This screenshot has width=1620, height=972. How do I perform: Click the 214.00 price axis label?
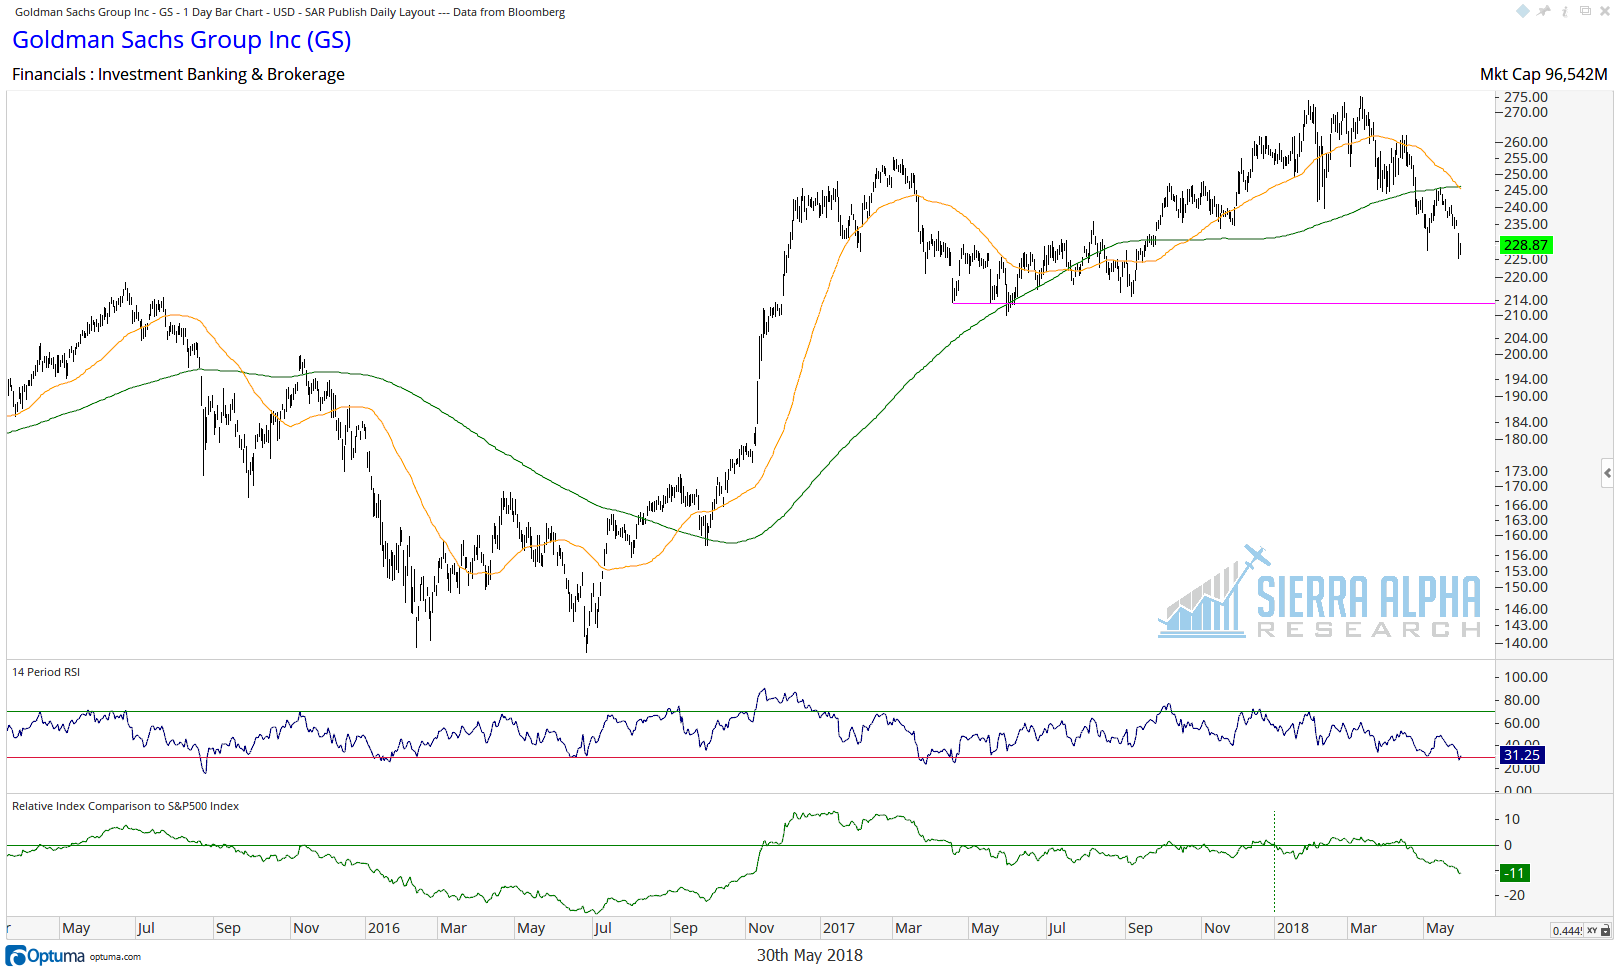pos(1526,300)
